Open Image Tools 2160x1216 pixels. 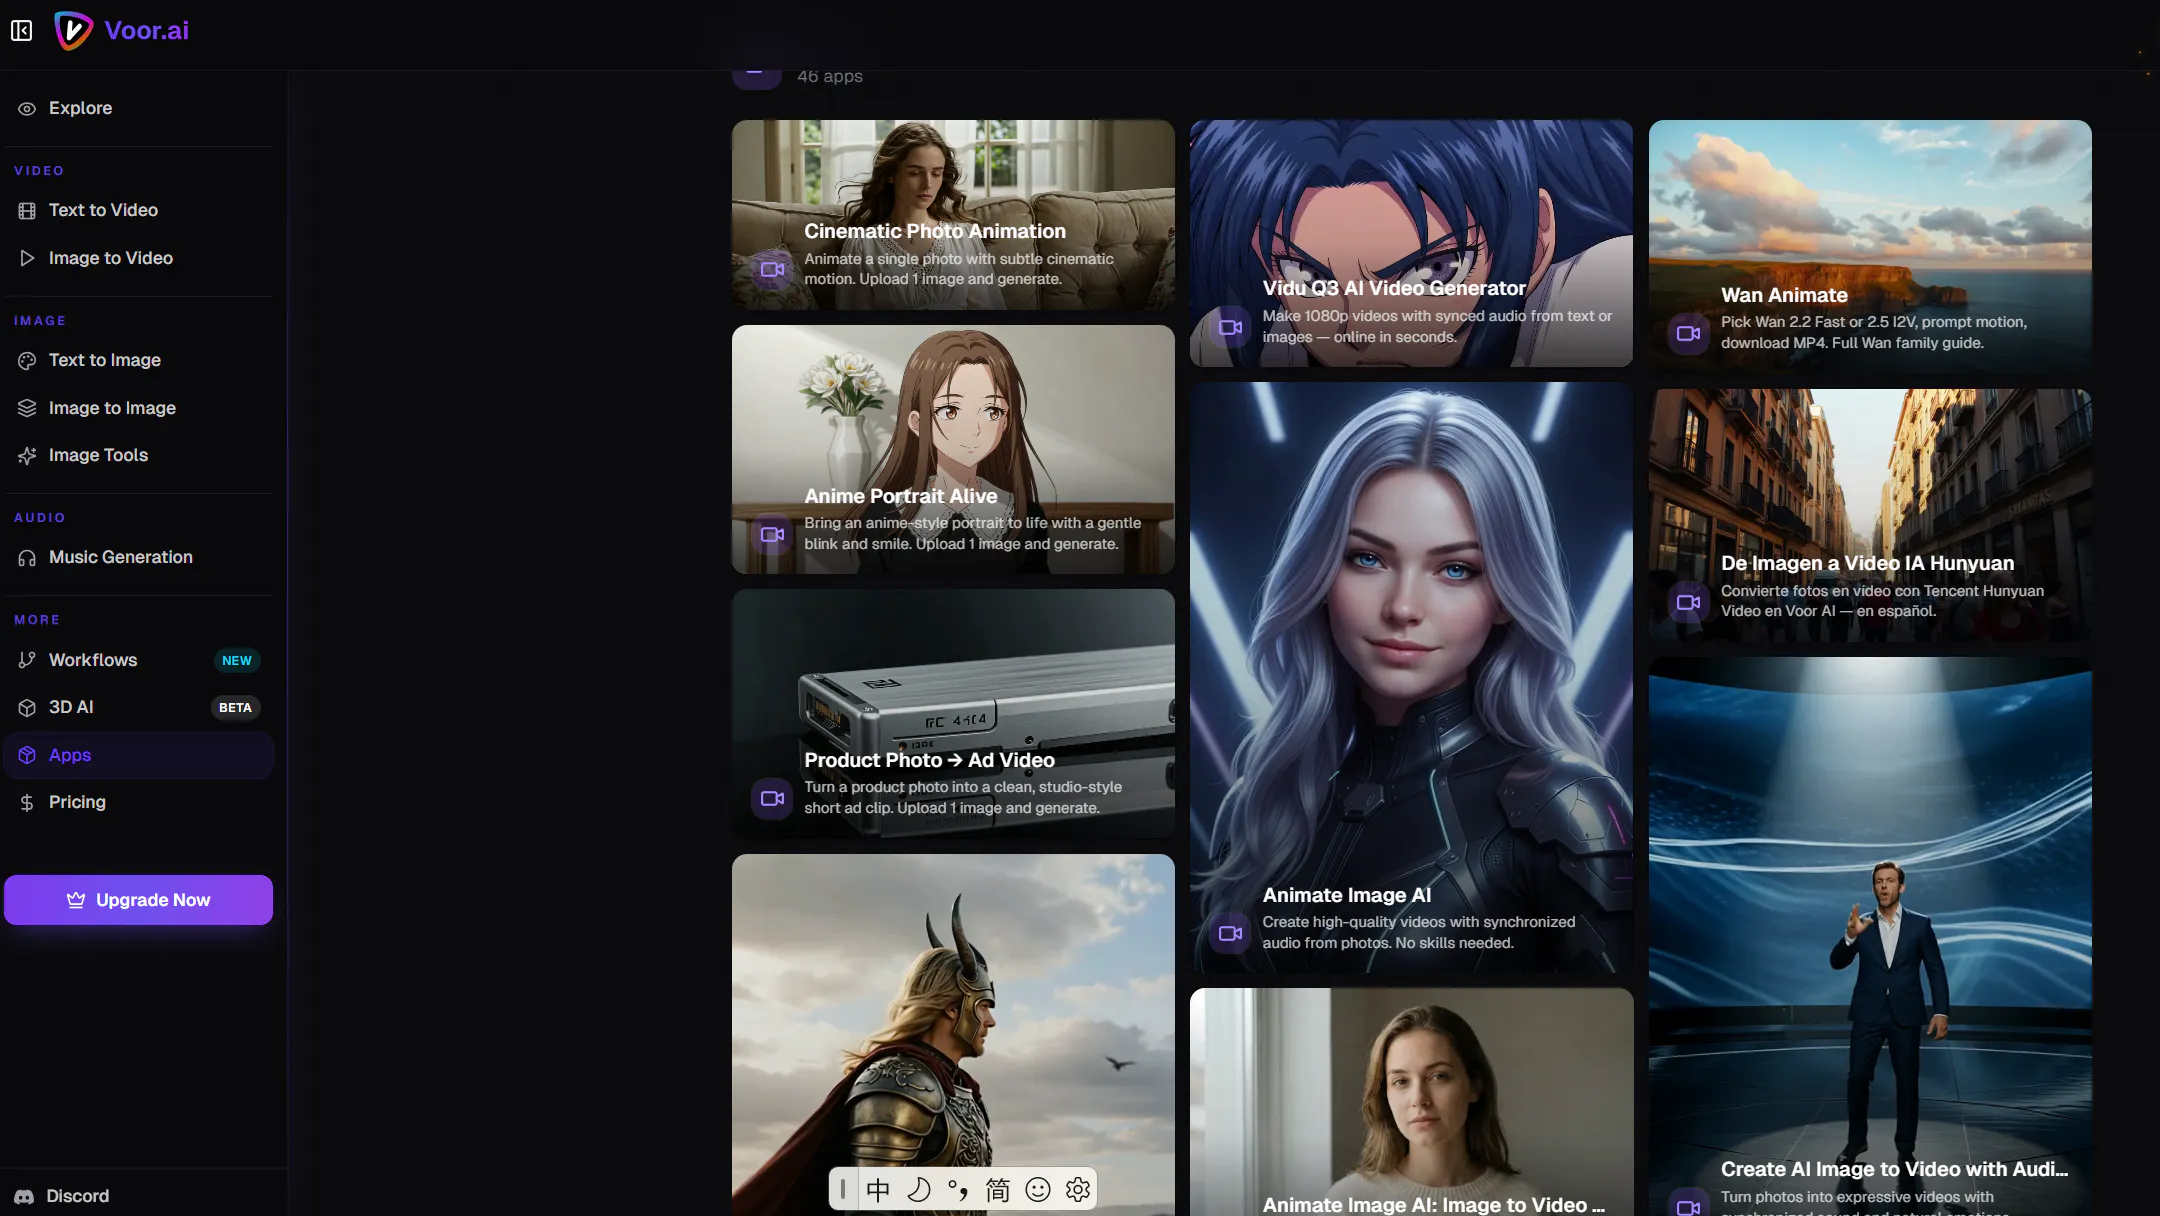click(x=138, y=455)
